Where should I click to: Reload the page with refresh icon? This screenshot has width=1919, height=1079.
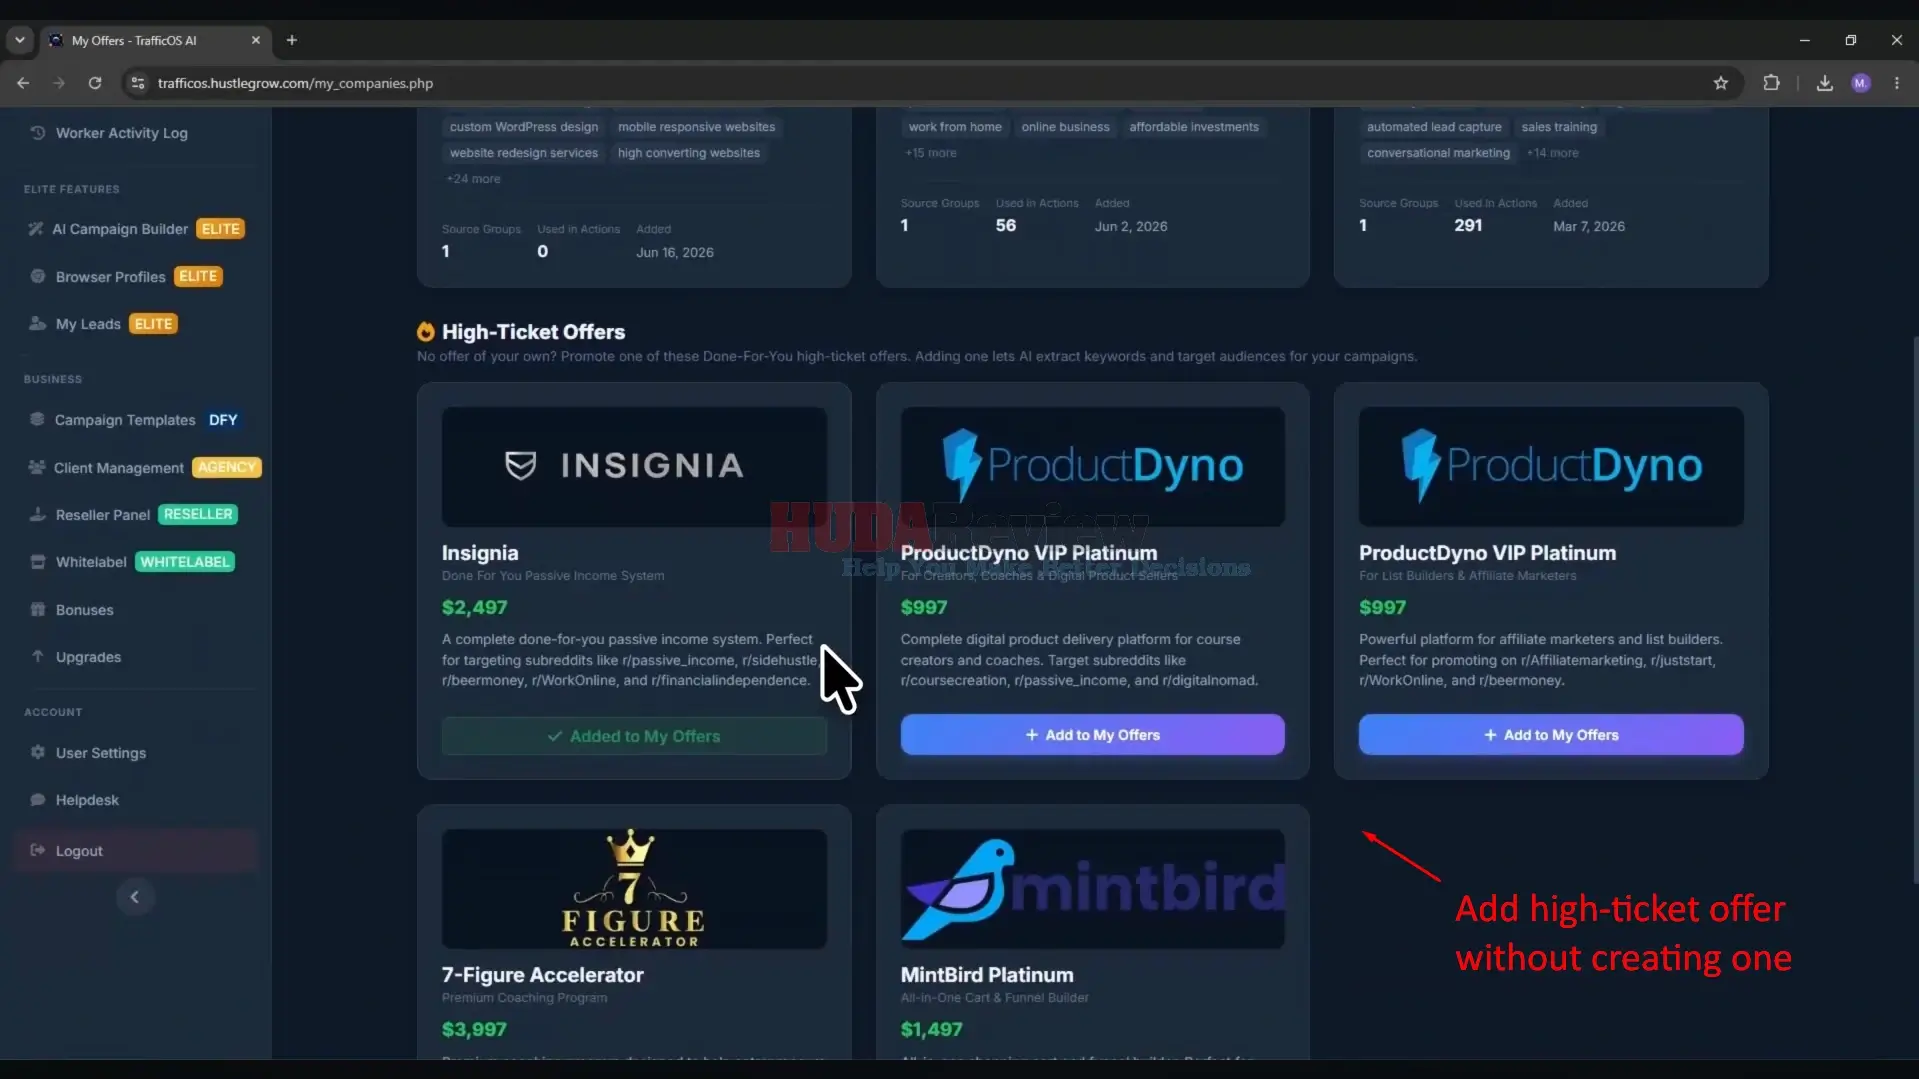point(95,83)
